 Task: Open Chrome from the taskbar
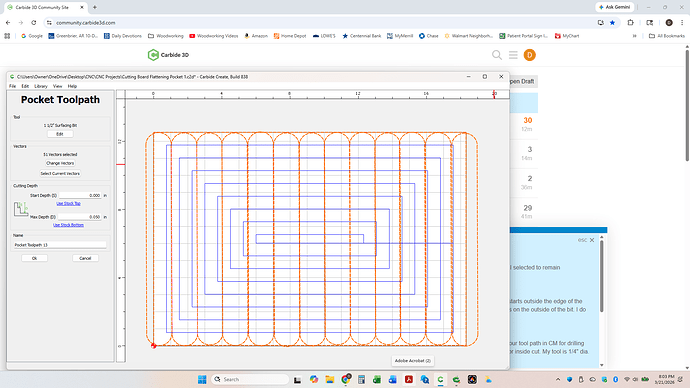[x=345, y=379]
